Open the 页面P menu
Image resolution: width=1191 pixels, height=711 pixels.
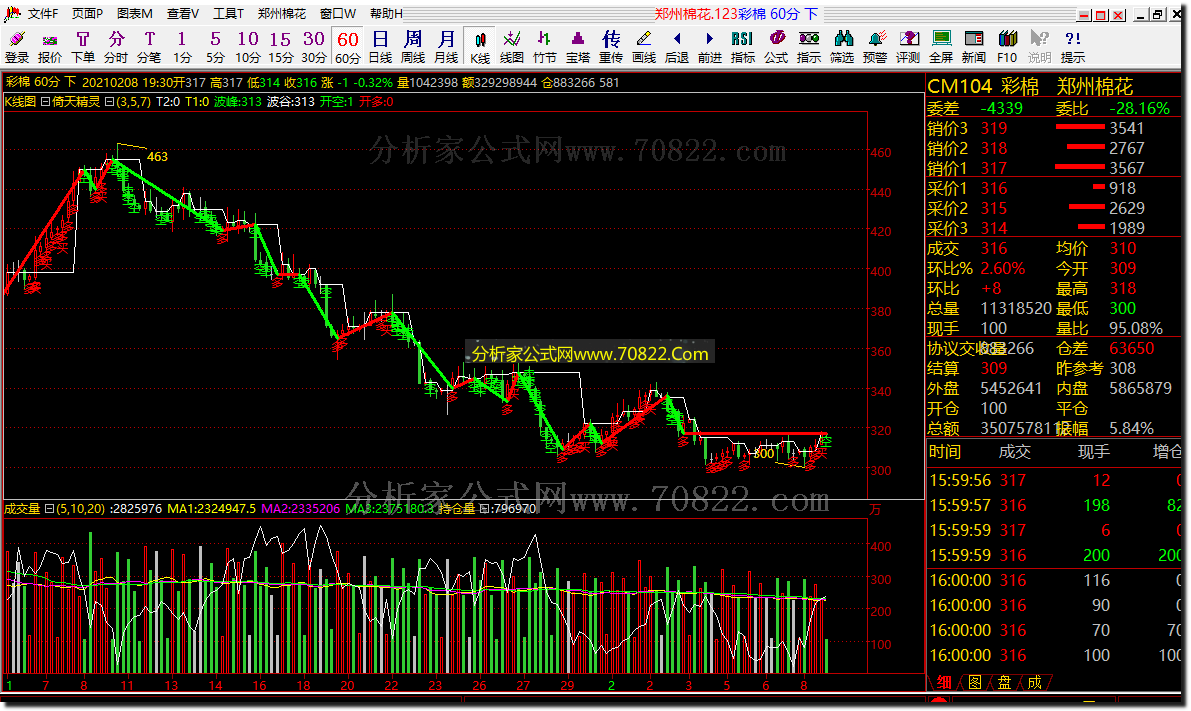(87, 14)
